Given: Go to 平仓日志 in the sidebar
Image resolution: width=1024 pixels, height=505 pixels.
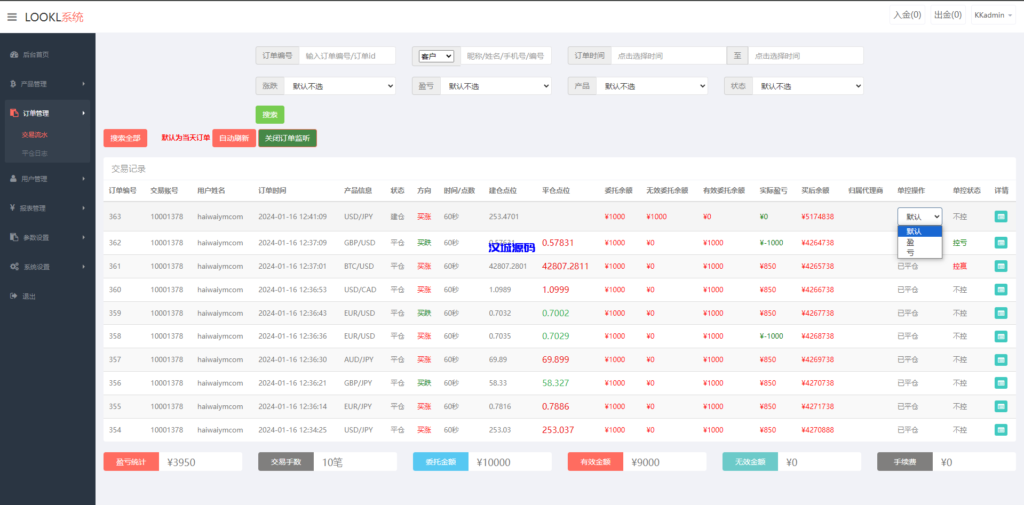Looking at the screenshot, I should 35,153.
